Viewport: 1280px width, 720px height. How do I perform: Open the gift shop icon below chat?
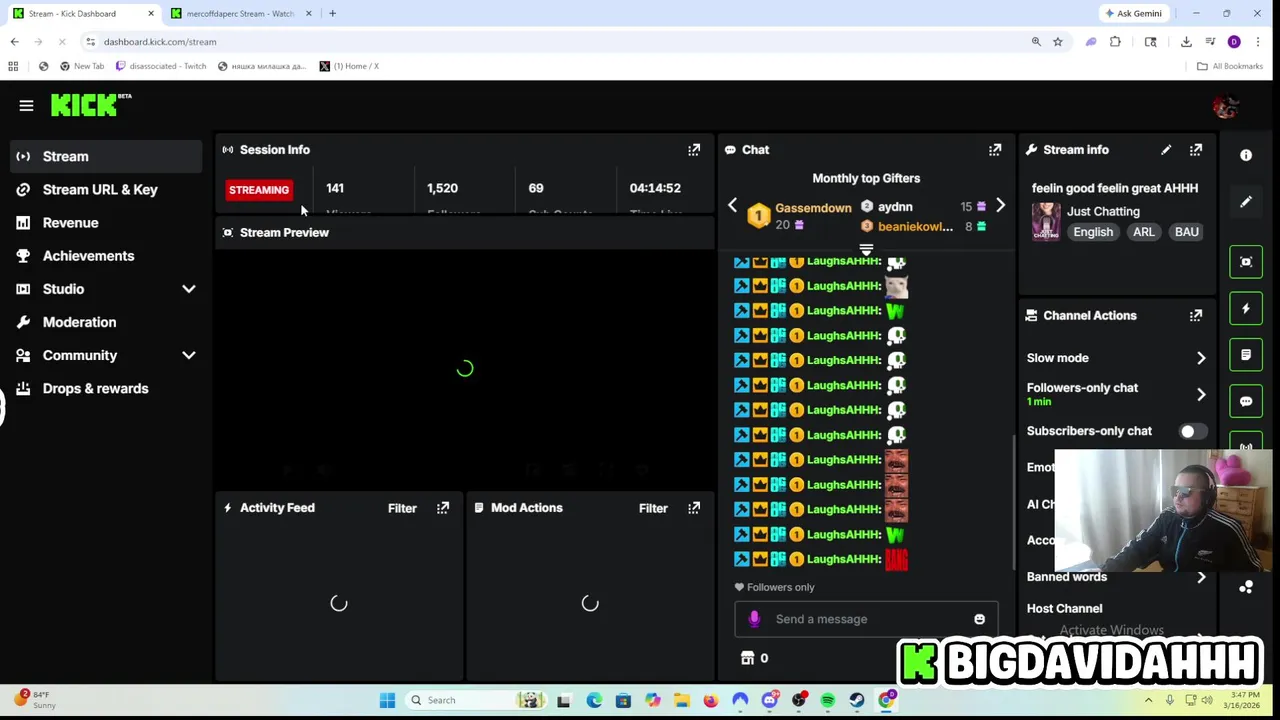747,658
